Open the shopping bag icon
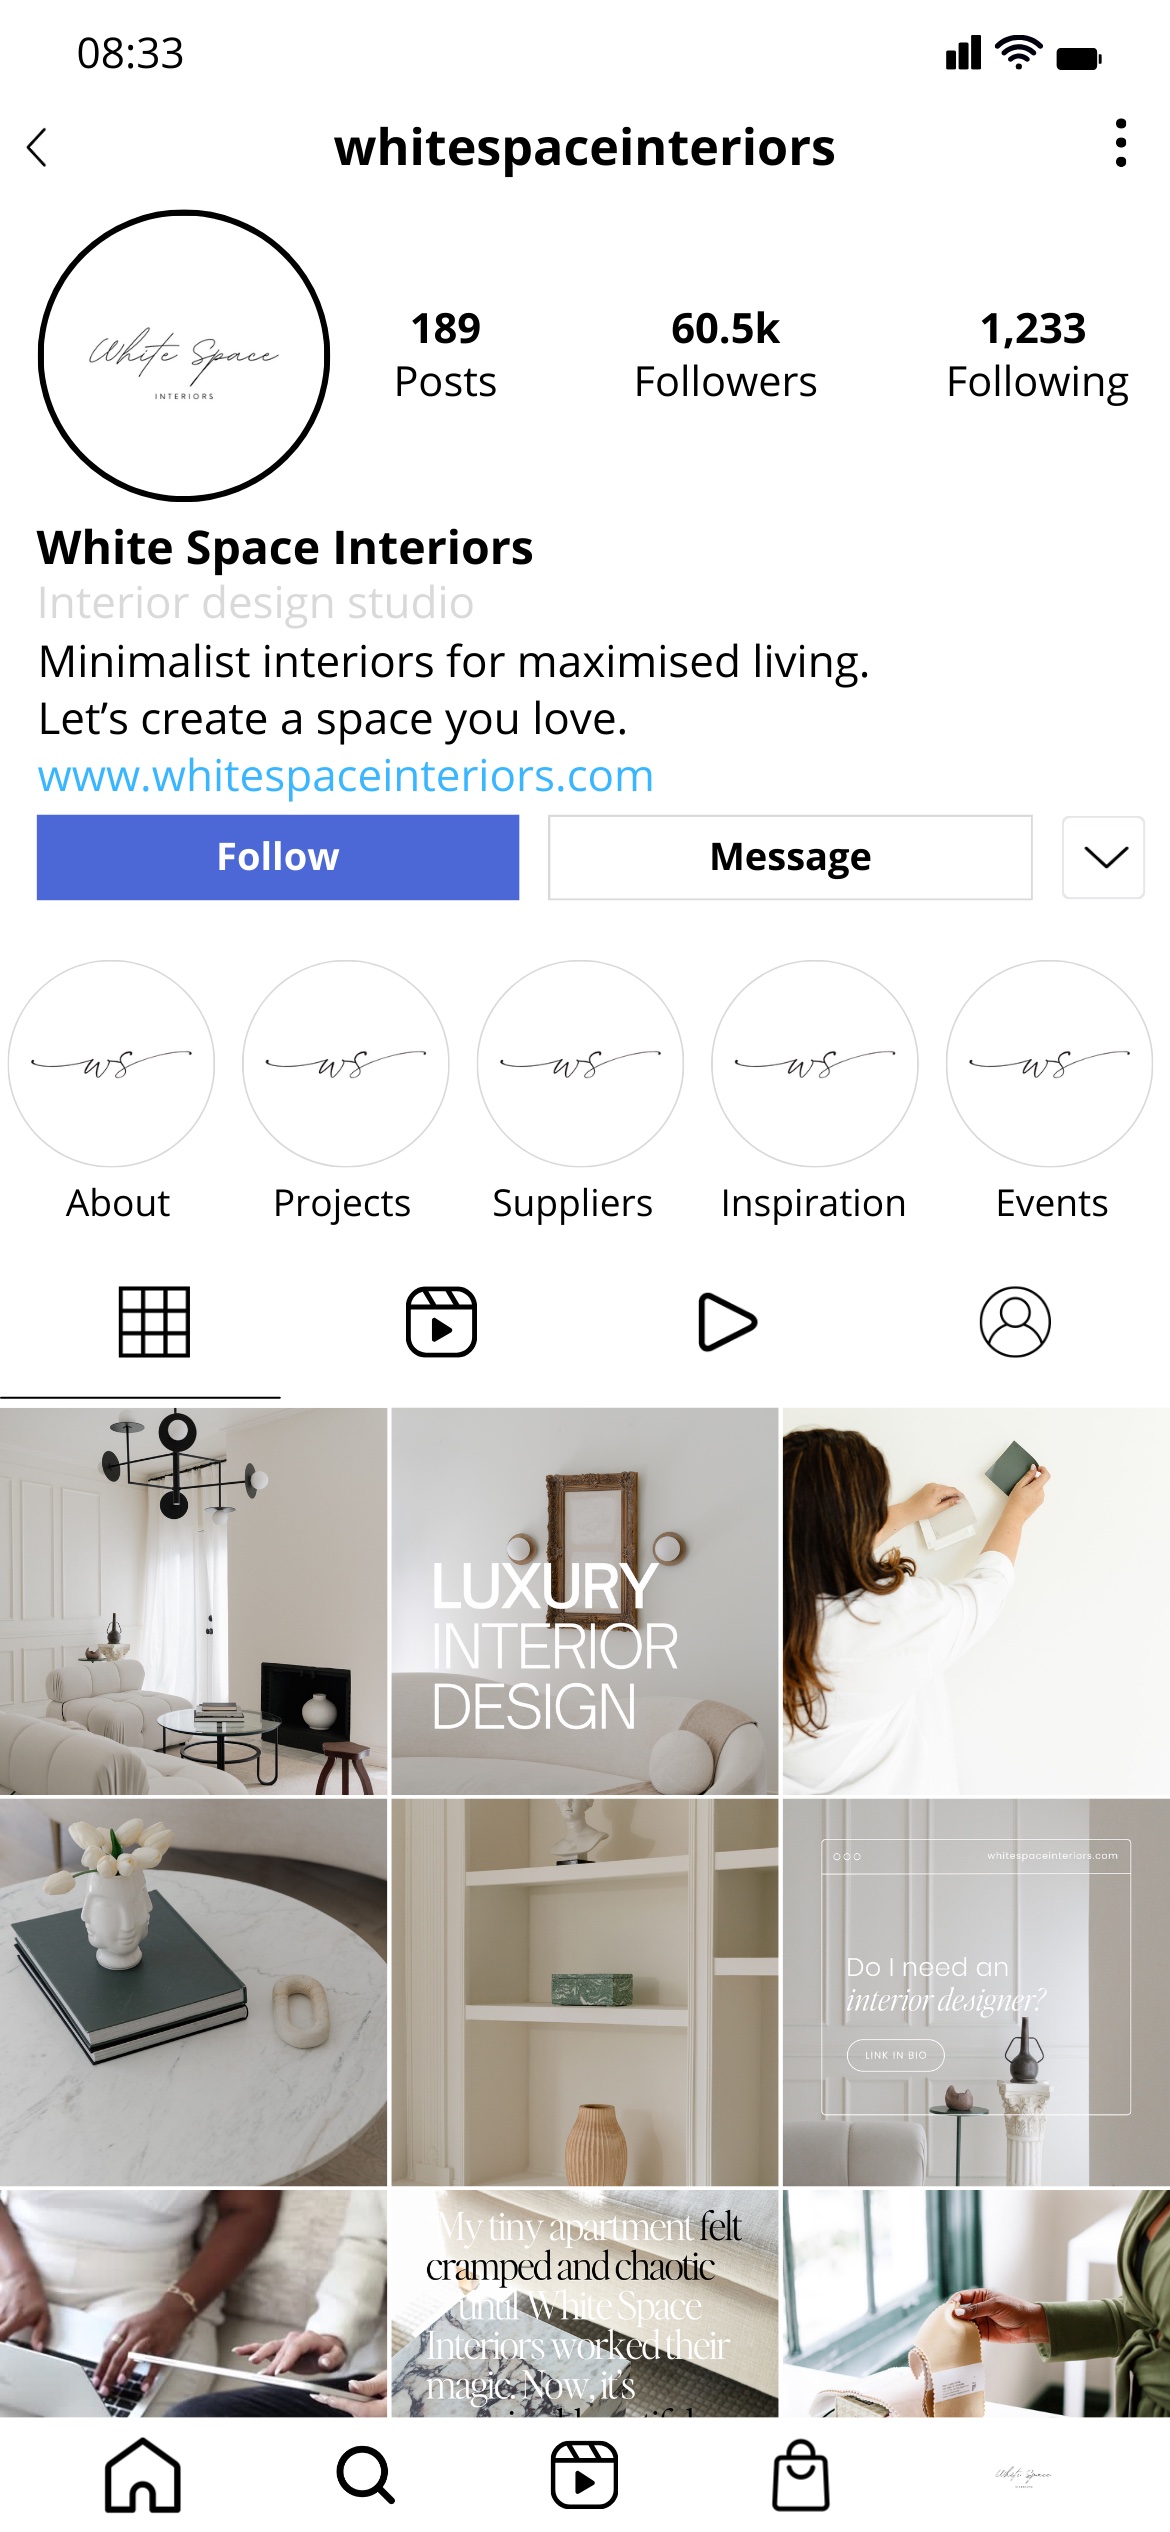This screenshot has height=2532, width=1170. pyautogui.click(x=801, y=2475)
